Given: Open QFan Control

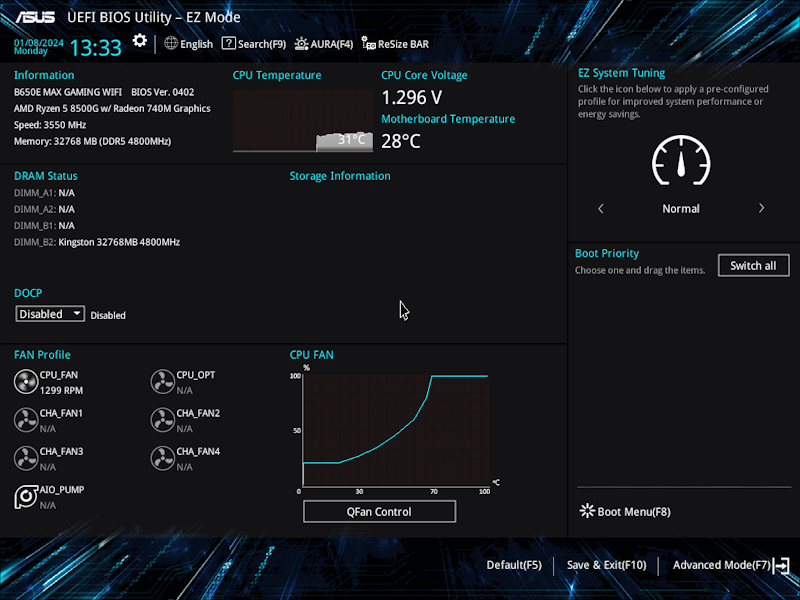Looking at the screenshot, I should [379, 512].
